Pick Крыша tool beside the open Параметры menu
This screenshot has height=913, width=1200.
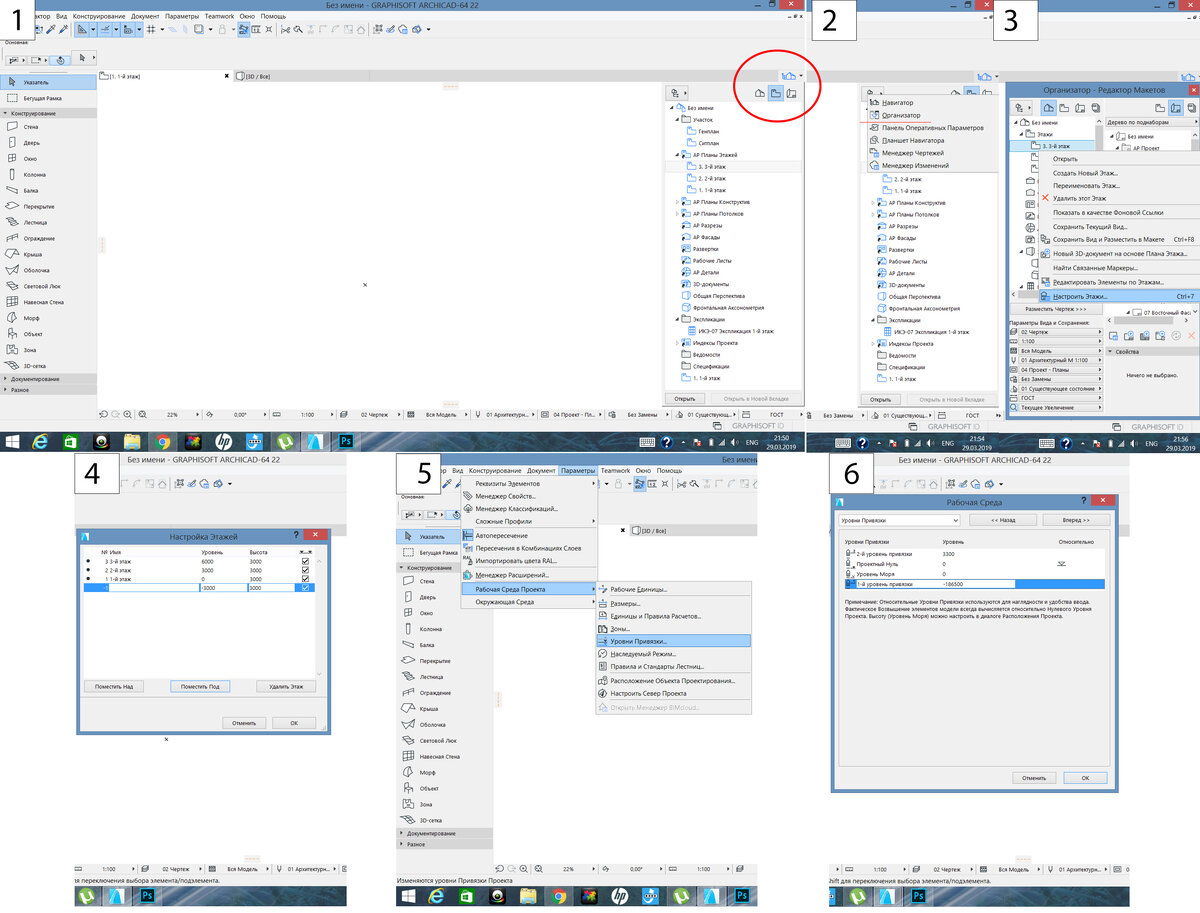click(445, 709)
